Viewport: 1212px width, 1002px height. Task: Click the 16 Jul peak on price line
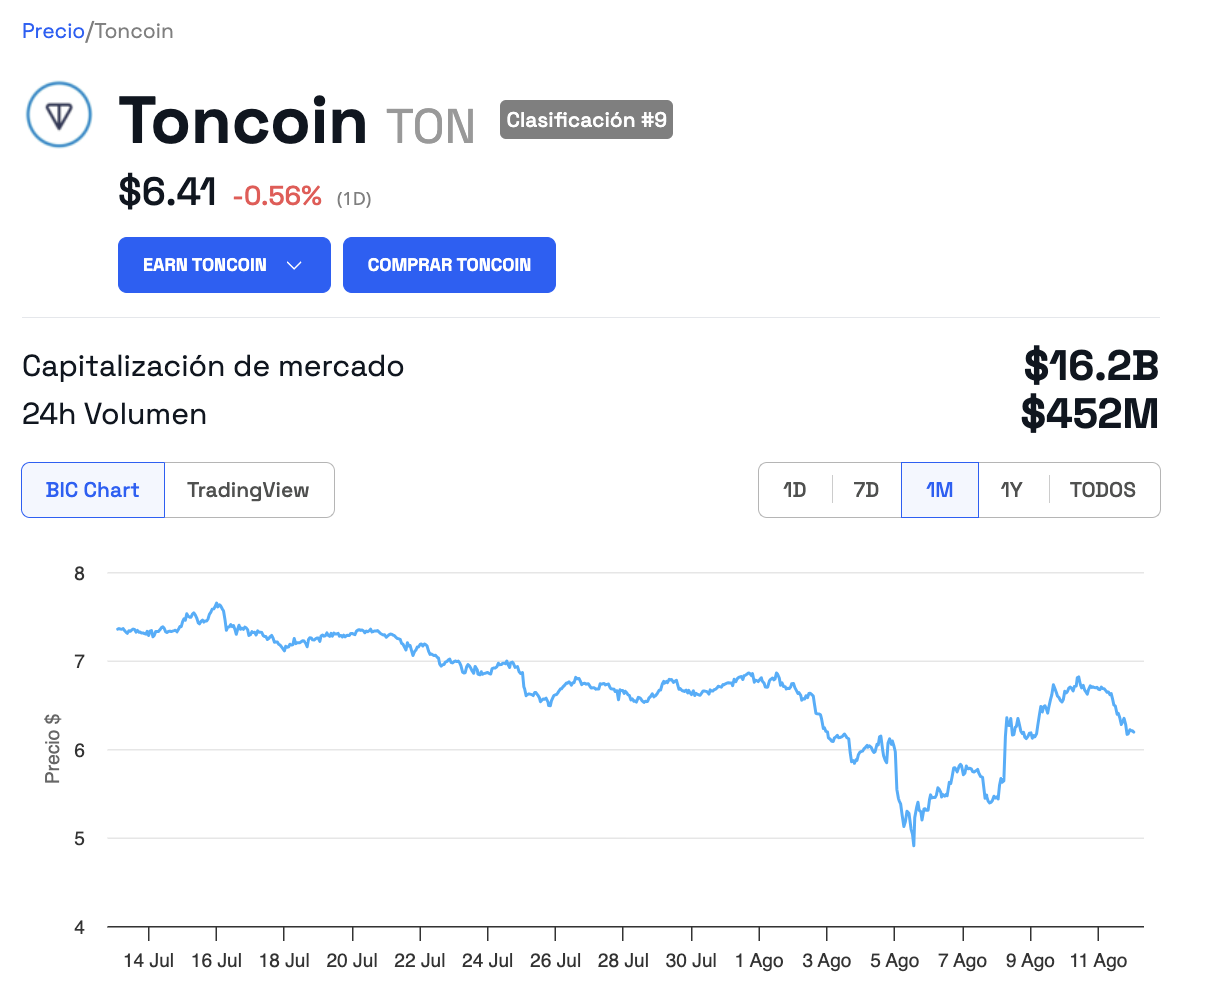[217, 604]
